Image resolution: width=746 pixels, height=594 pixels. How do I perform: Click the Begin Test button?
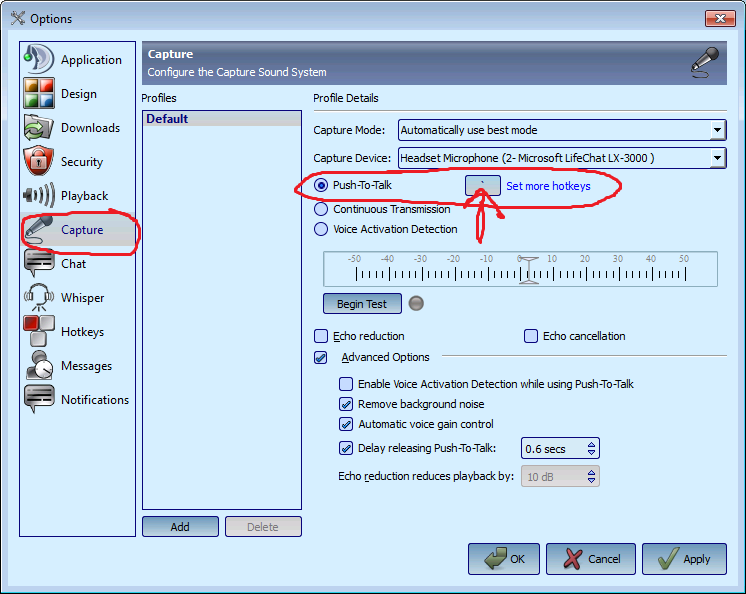[362, 303]
